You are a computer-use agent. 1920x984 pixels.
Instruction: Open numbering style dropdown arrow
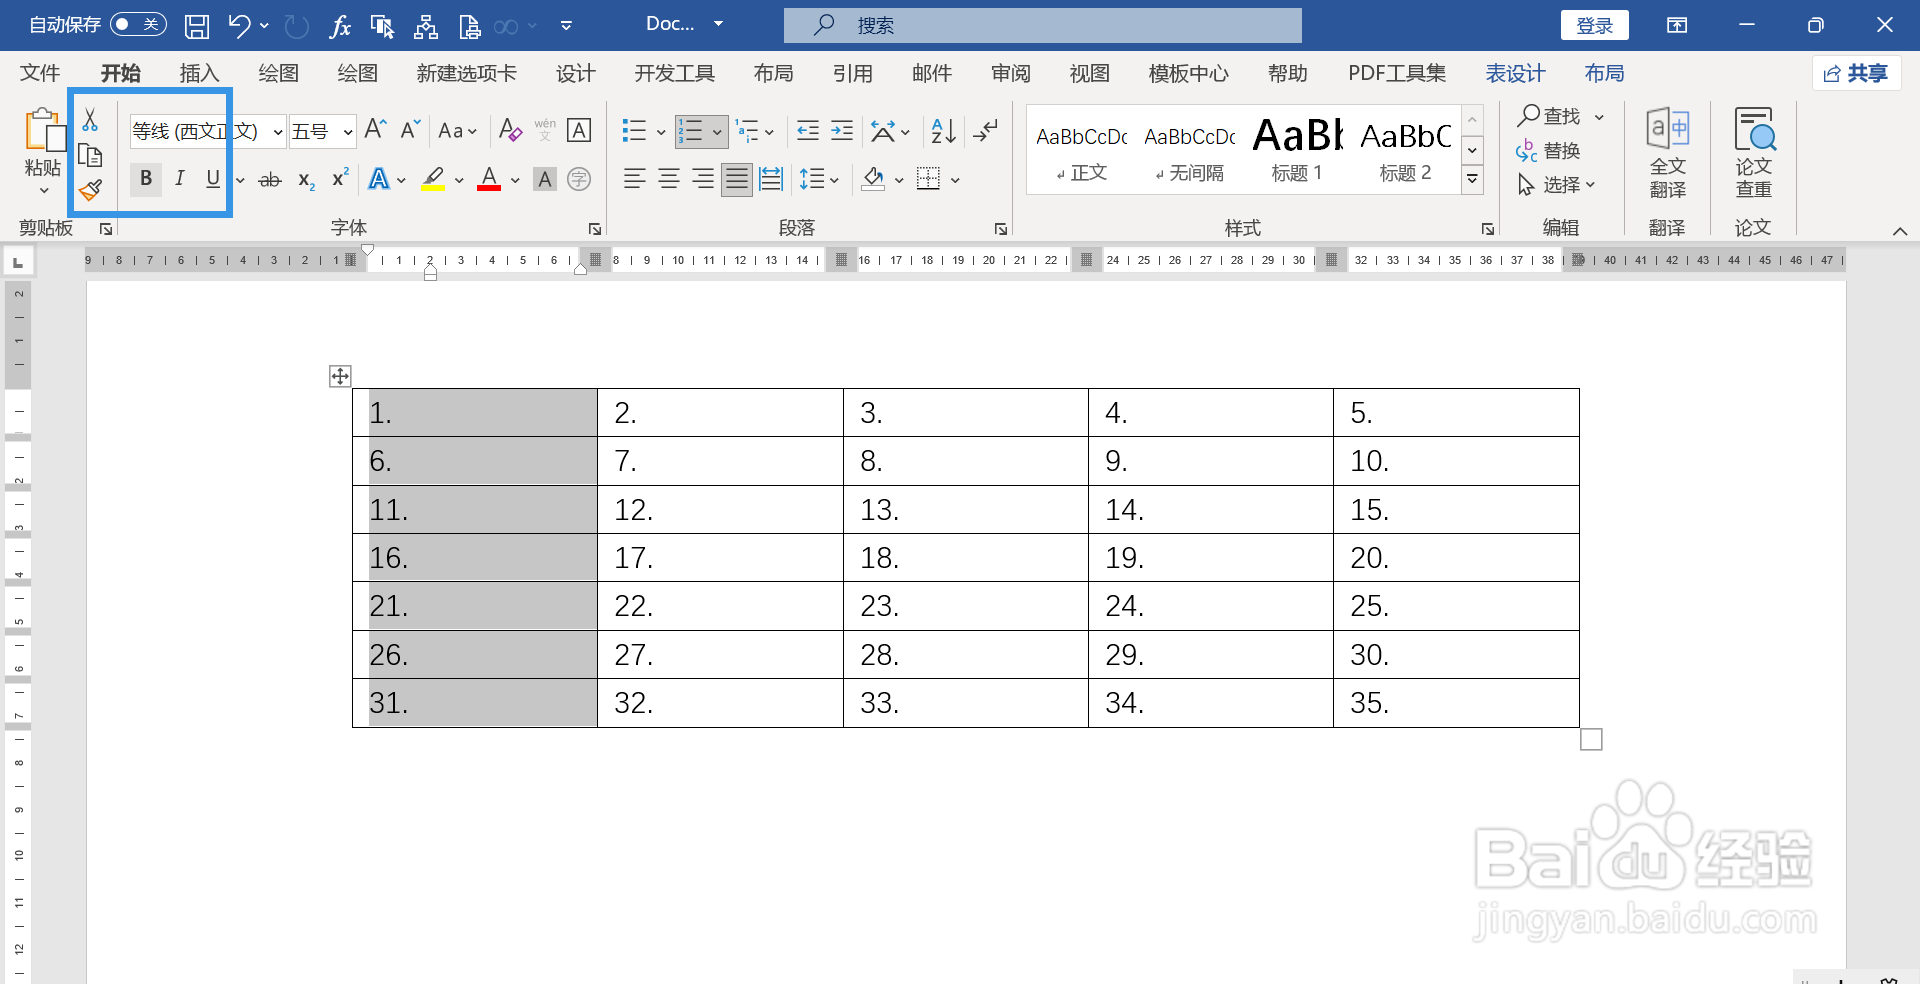coord(717,132)
